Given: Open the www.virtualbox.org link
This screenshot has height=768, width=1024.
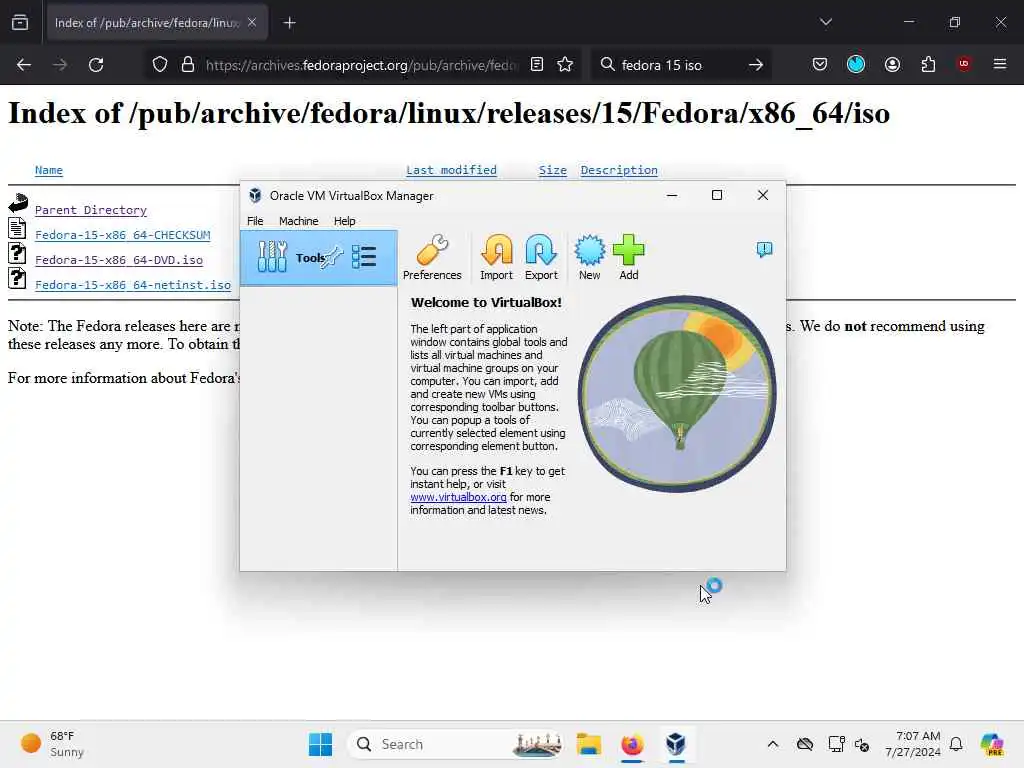Looking at the screenshot, I should pos(458,497).
